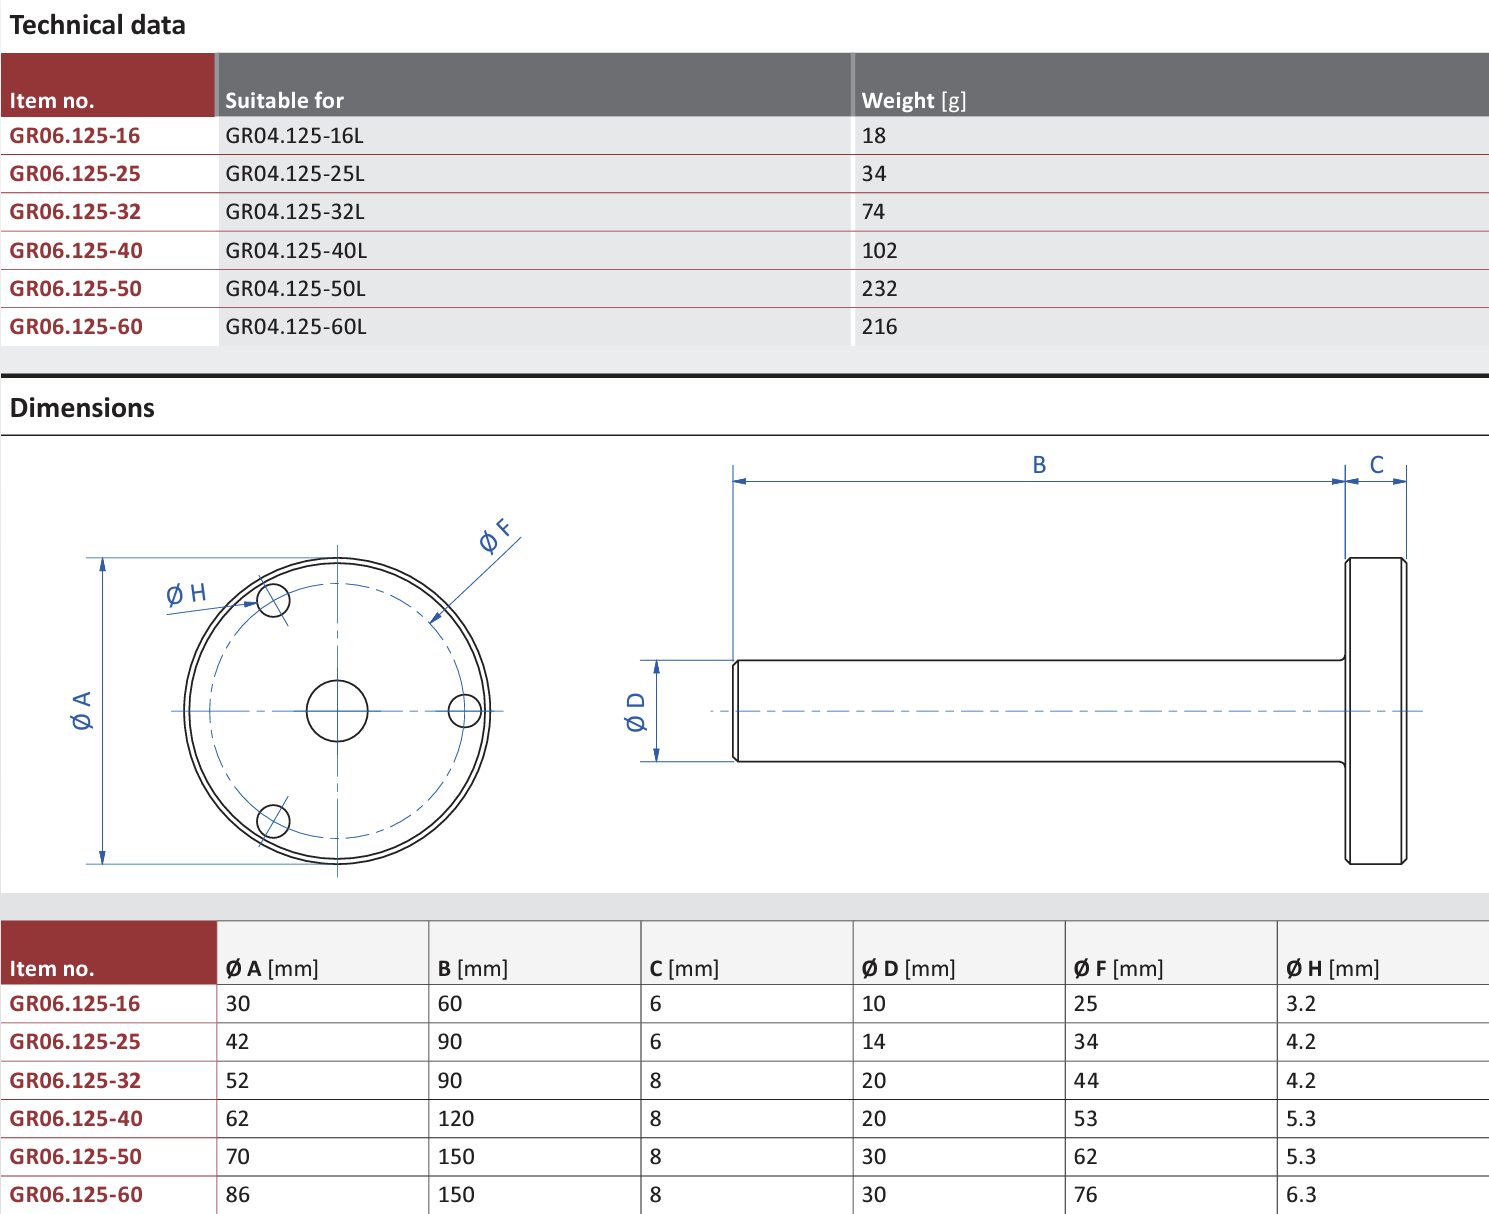Select Ø H value 3.2

[x=1301, y=1004]
